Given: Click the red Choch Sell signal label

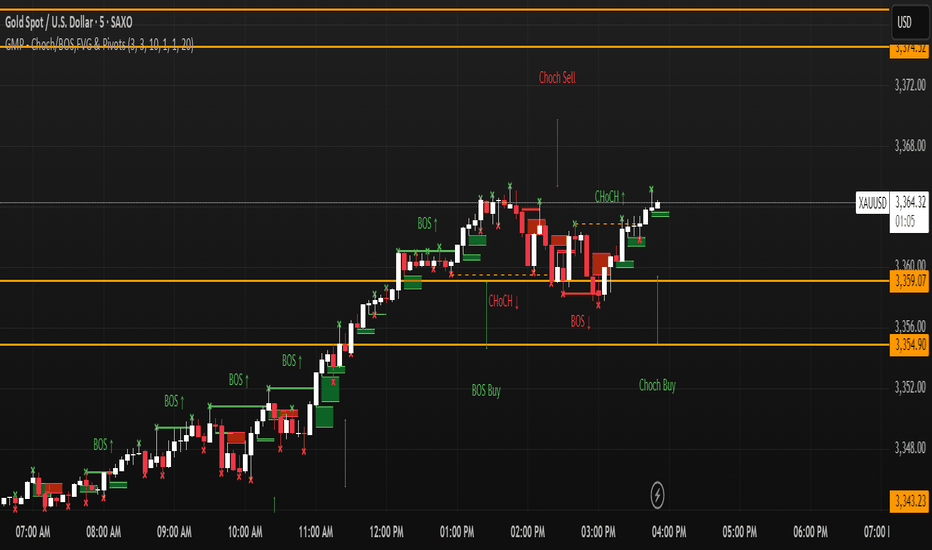Looking at the screenshot, I should (557, 77).
